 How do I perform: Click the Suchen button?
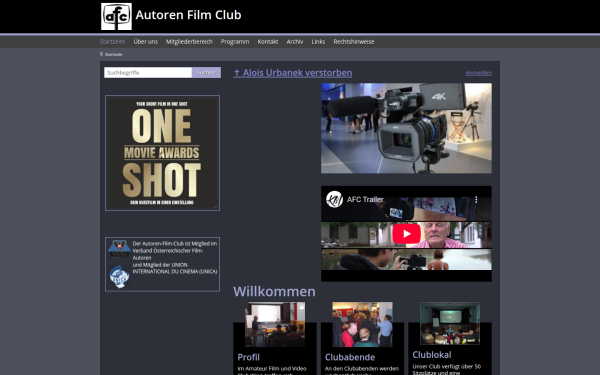206,73
